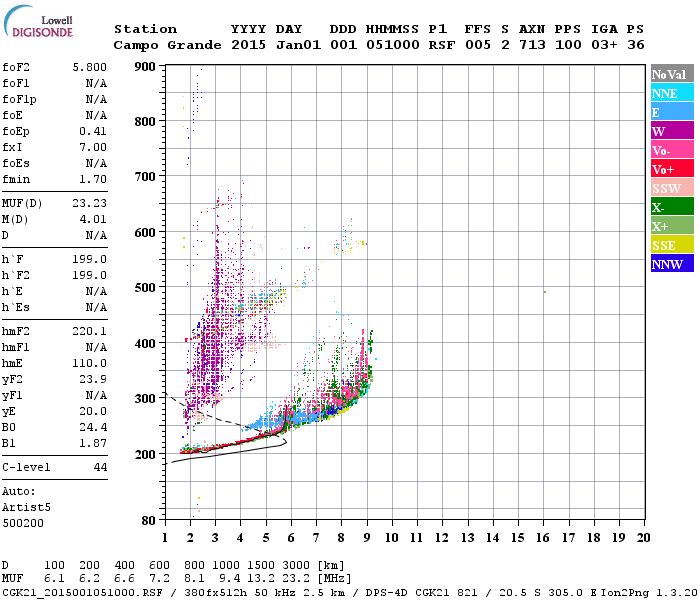The width and height of the screenshot is (700, 600).
Task: Select the X- legend swatch
Action: tap(672, 206)
